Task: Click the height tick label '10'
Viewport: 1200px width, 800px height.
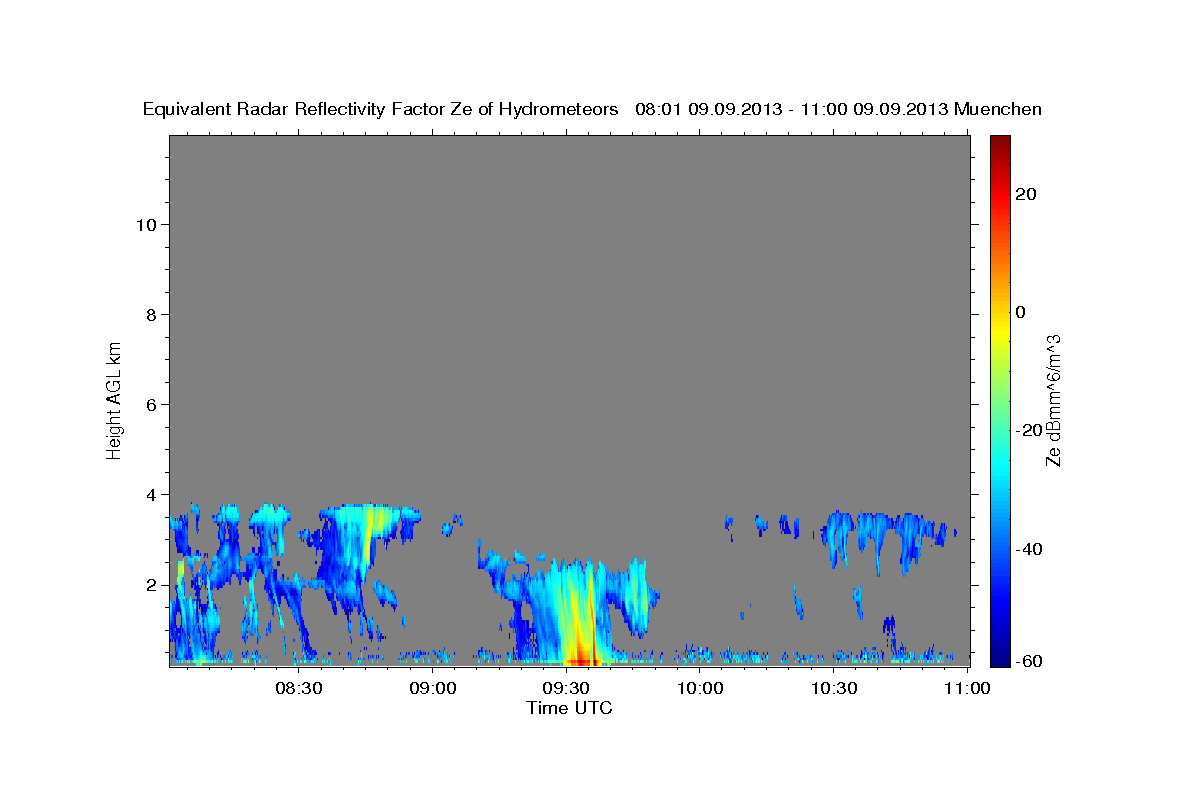Action: (x=145, y=225)
